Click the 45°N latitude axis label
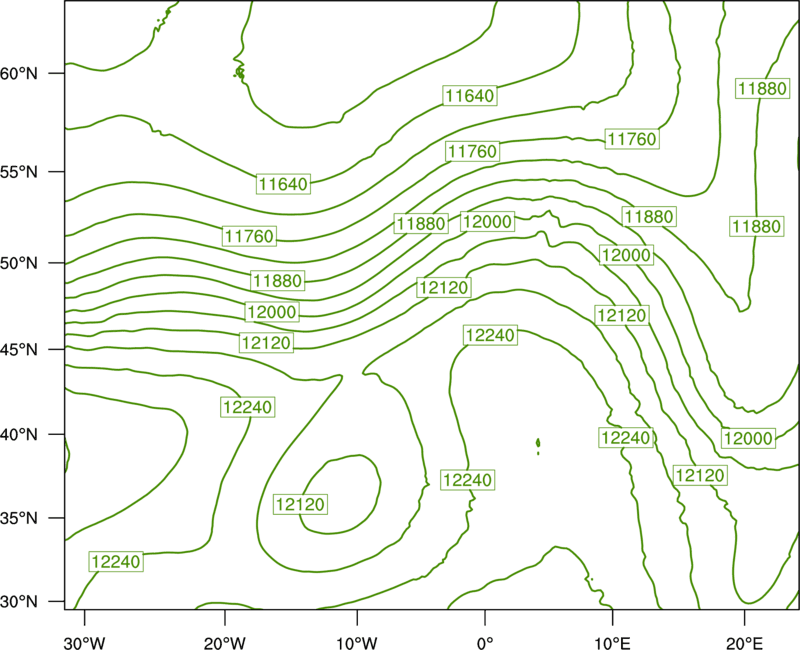This screenshot has height=650, width=800. 19,349
